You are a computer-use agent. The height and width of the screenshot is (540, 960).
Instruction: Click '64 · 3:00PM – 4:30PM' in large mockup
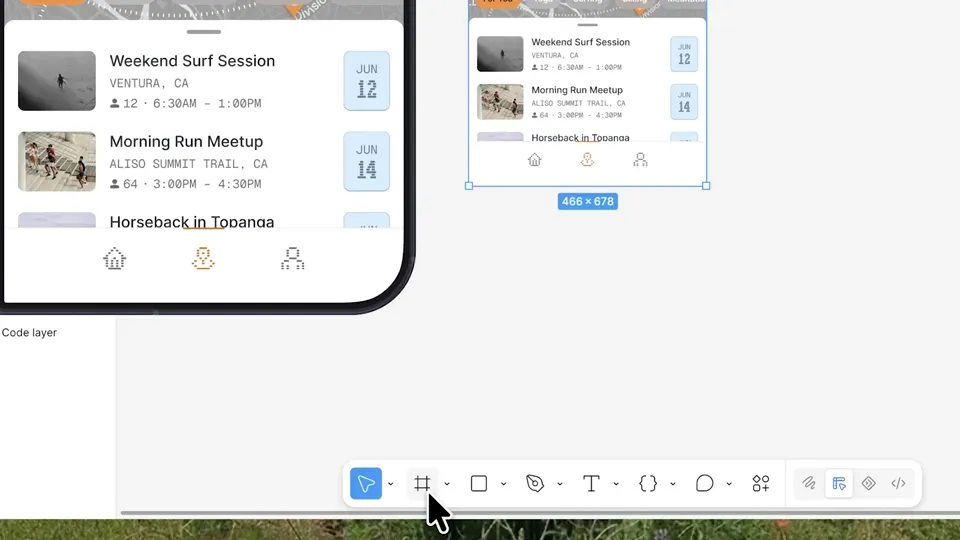[192, 184]
